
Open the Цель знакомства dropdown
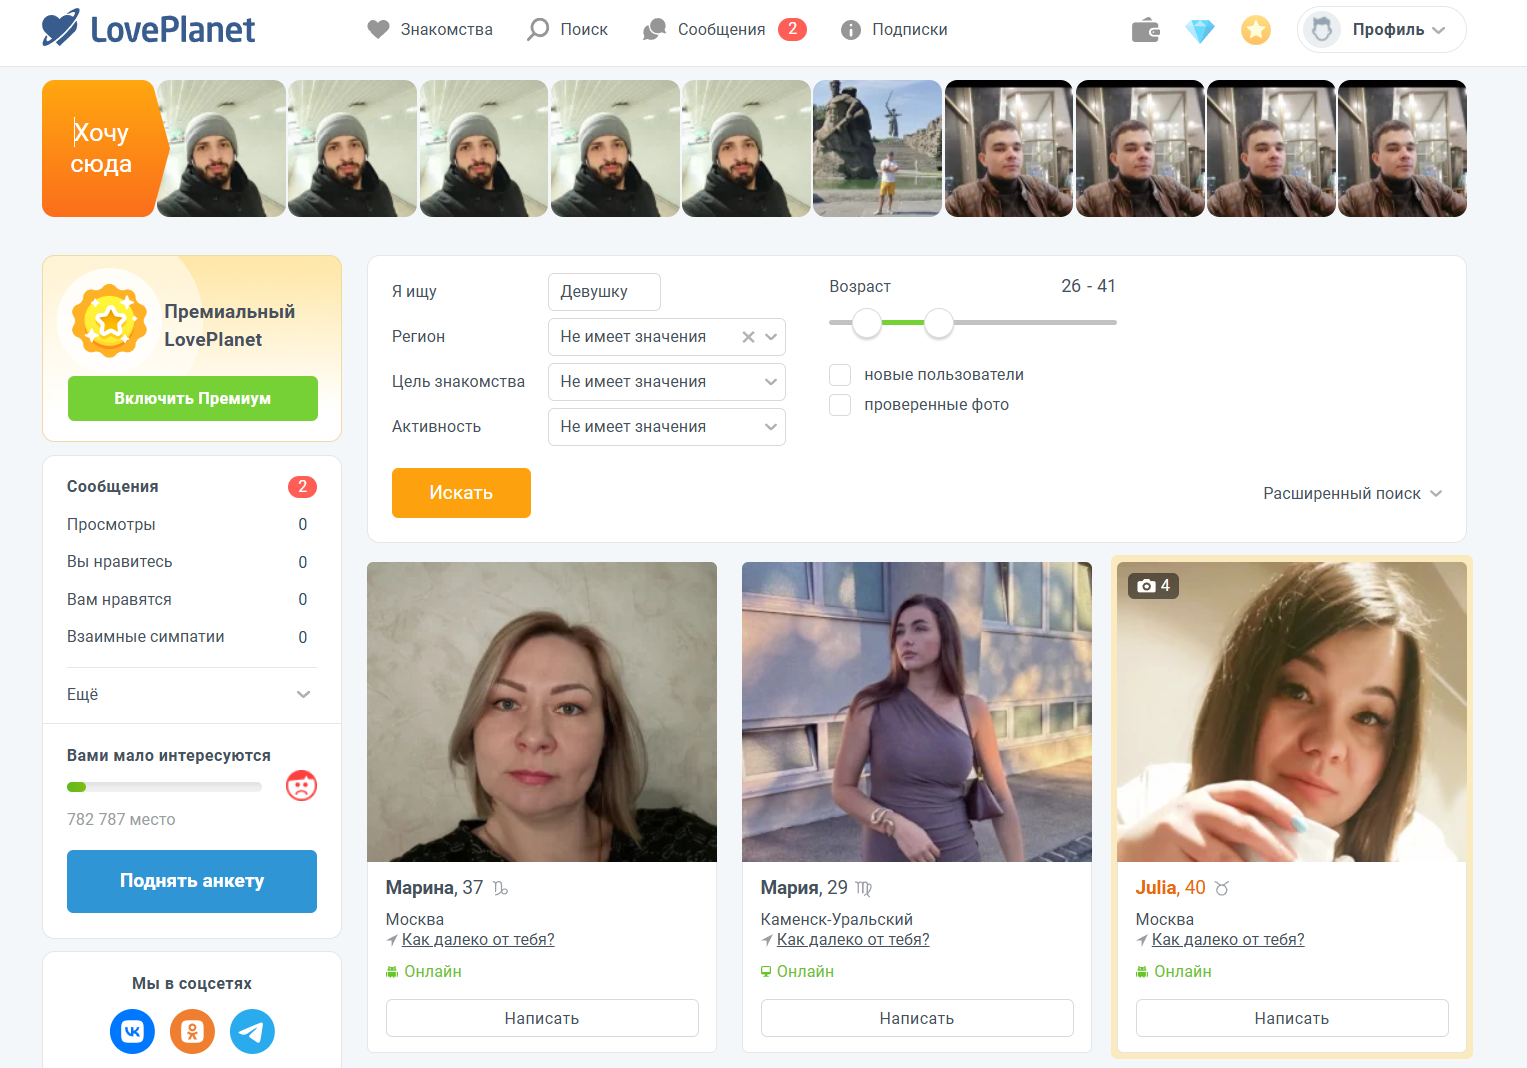tap(667, 382)
